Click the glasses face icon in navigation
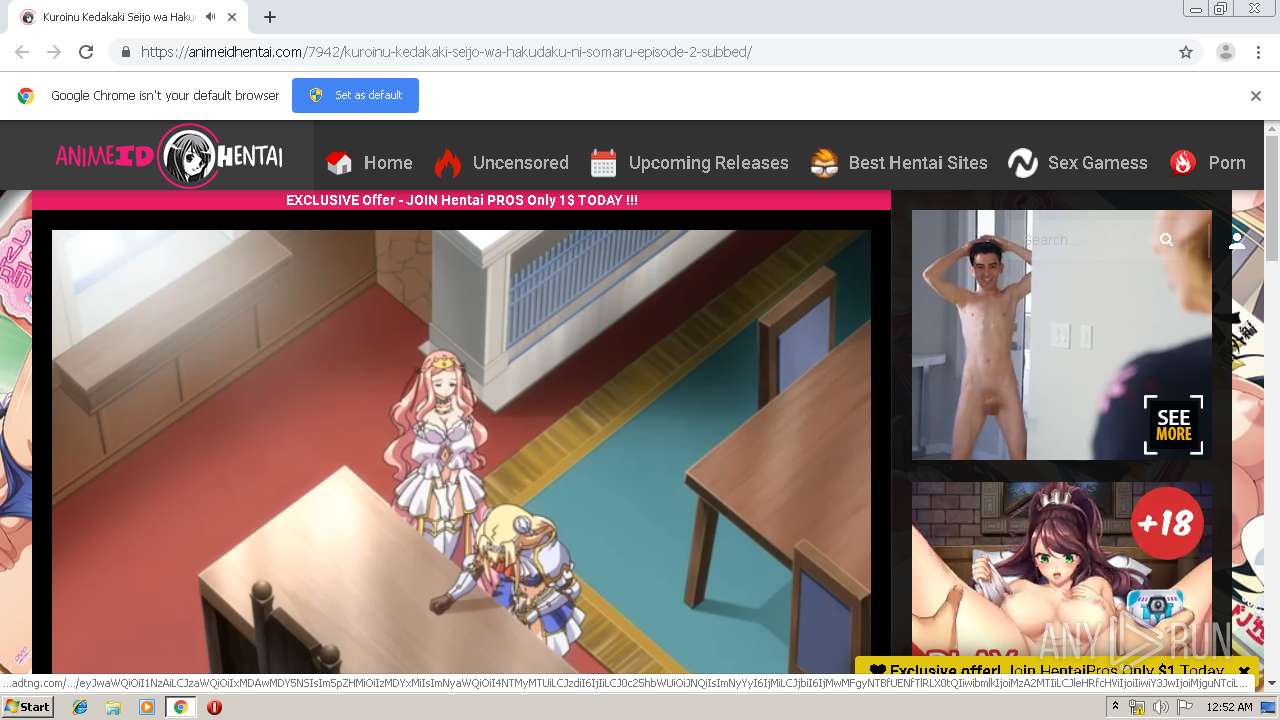Image resolution: width=1280 pixels, height=720 pixels. pyautogui.click(x=824, y=163)
